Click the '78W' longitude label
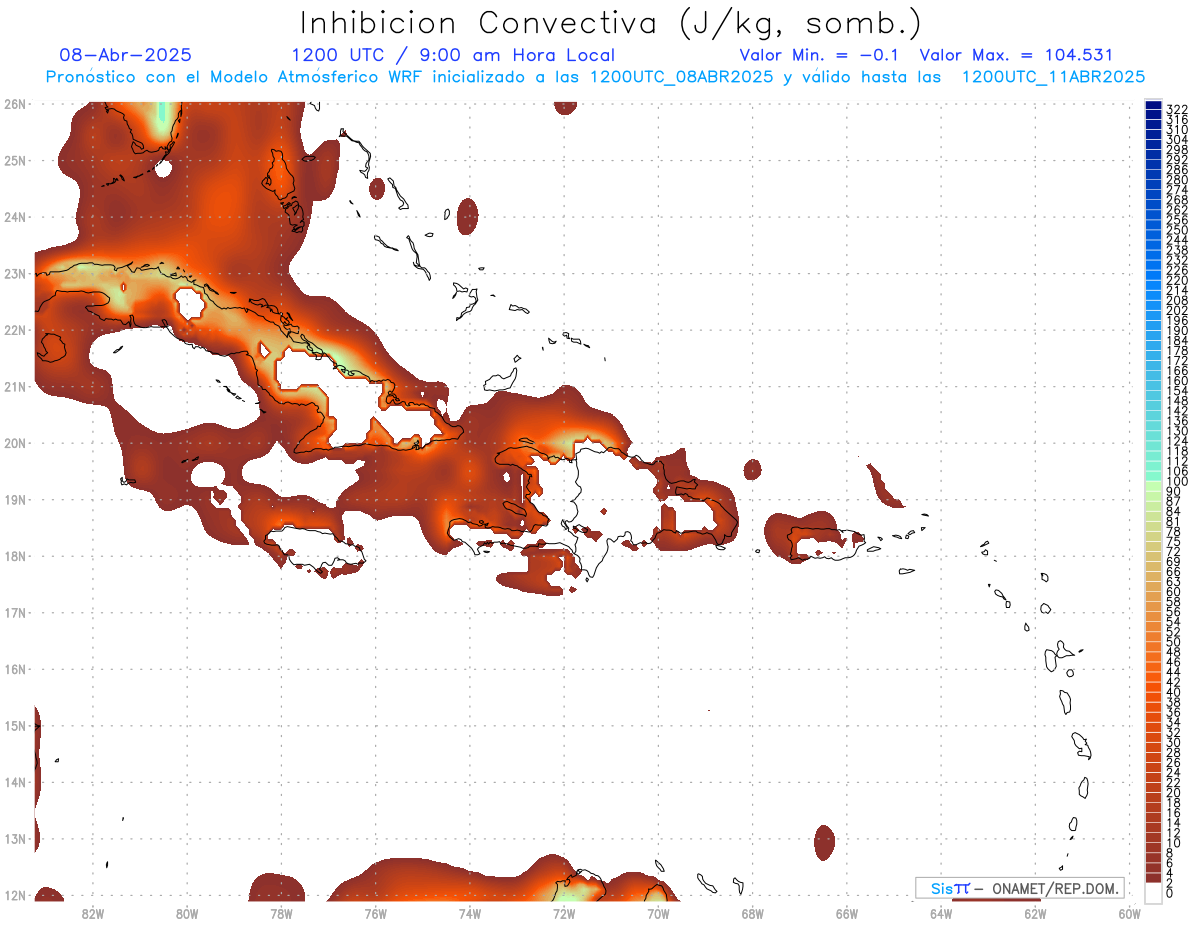1200x927 pixels. pyautogui.click(x=281, y=913)
